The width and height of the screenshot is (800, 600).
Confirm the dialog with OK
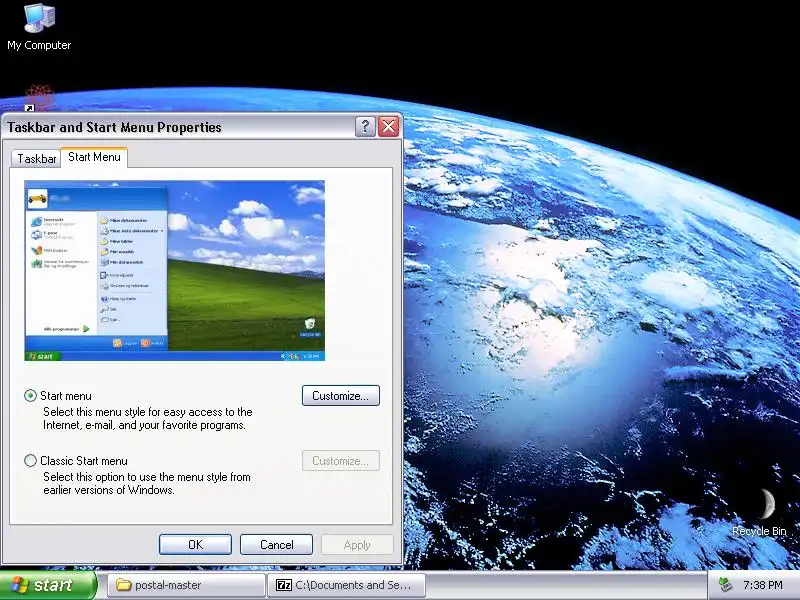point(195,544)
